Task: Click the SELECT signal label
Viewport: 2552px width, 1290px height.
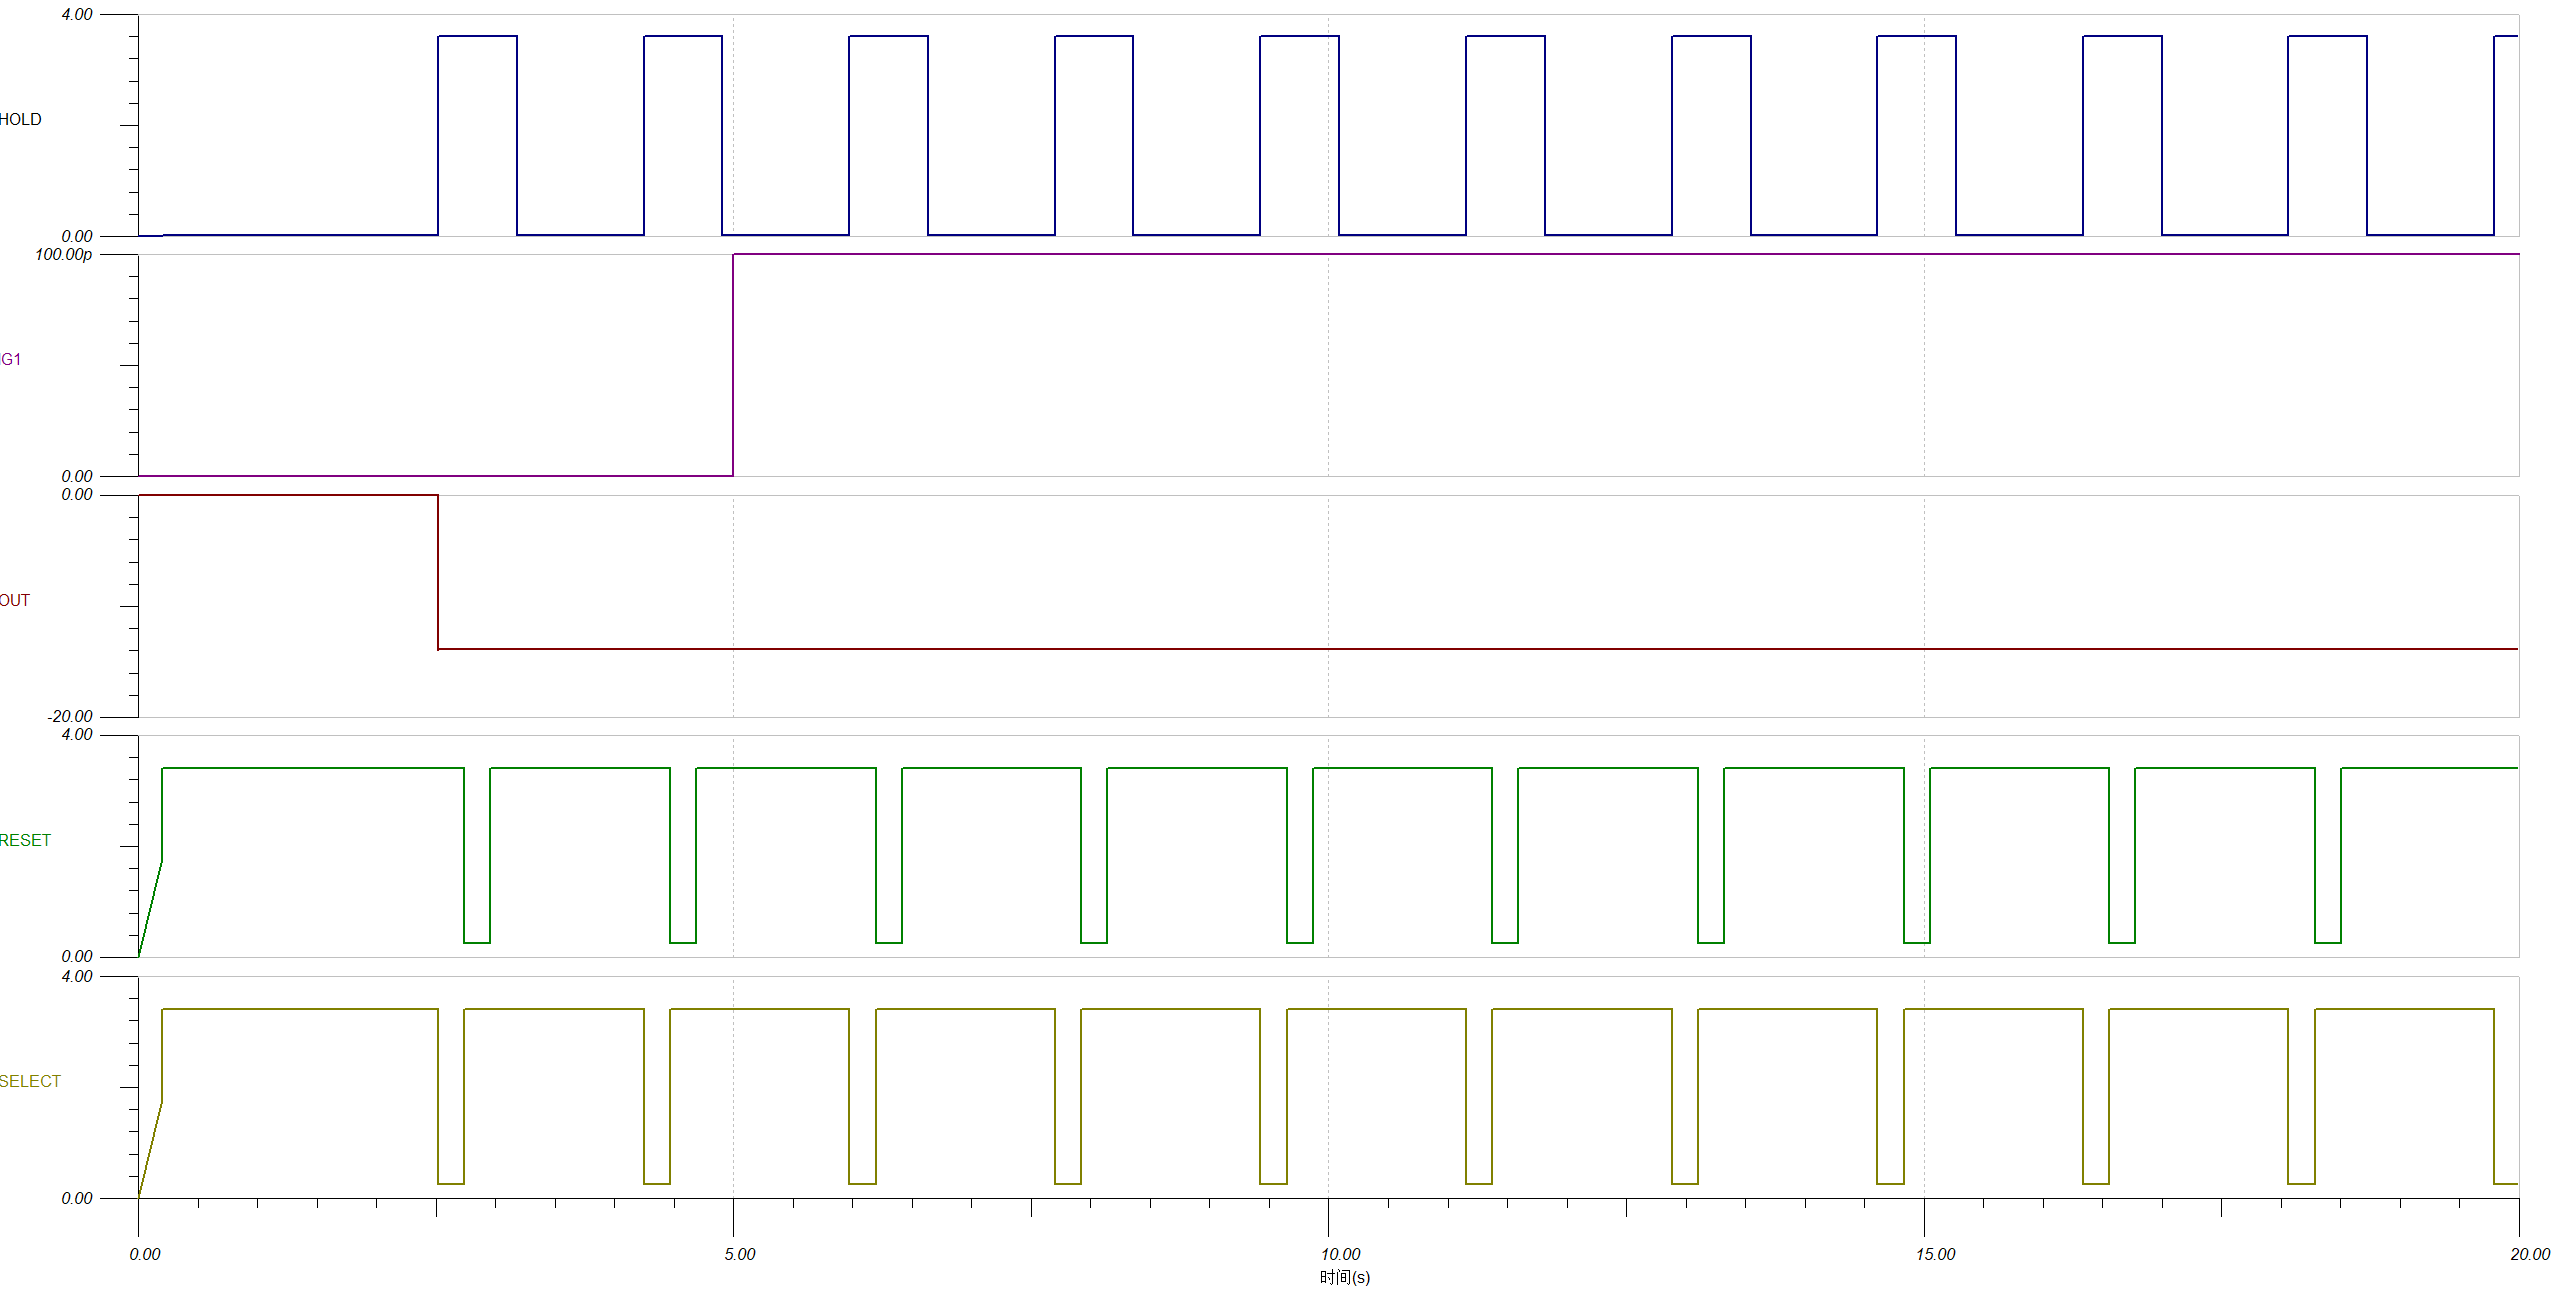Action: 30,1081
